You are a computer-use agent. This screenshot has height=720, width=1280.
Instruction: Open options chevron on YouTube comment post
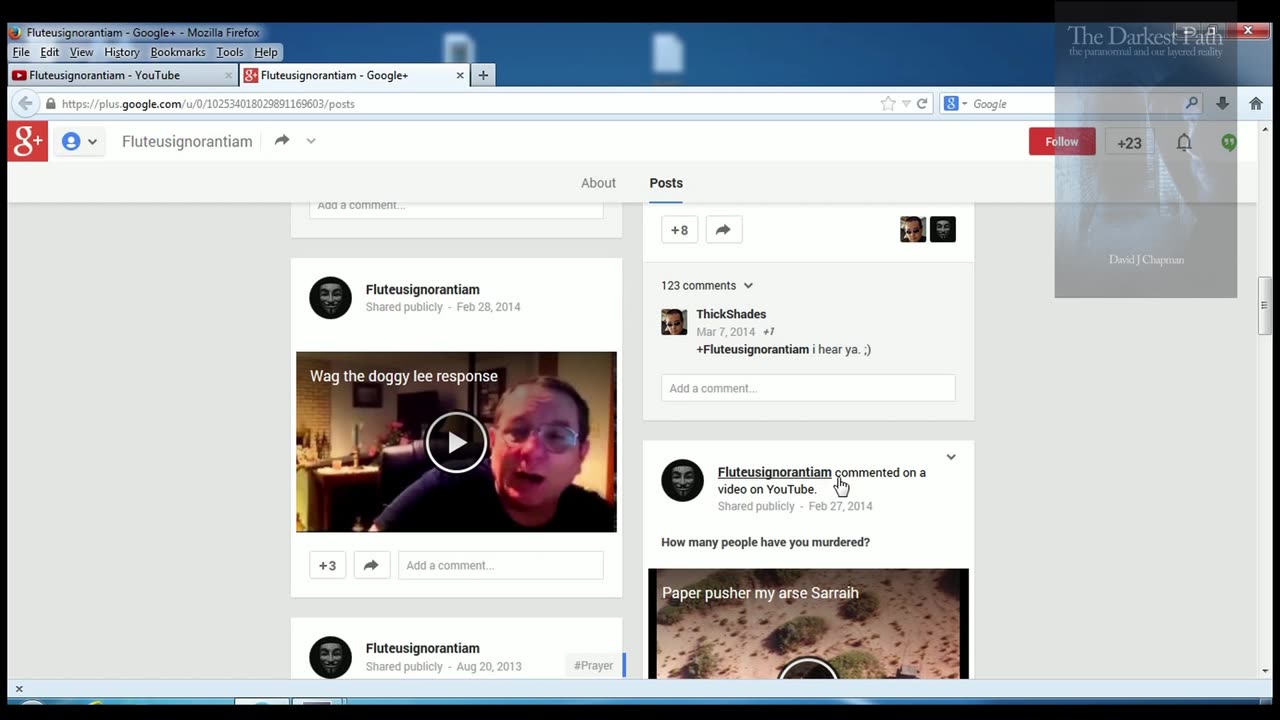[x=951, y=457]
